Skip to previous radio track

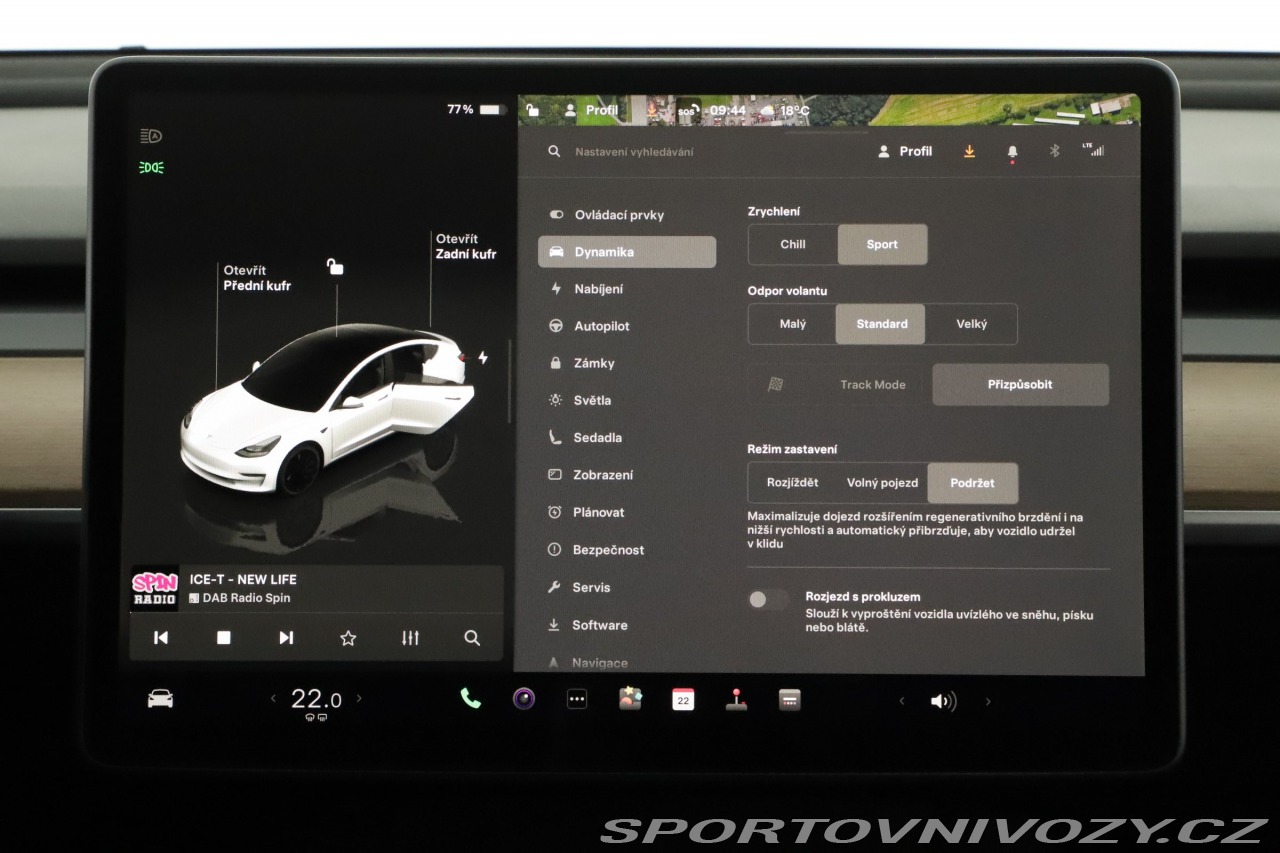[161, 638]
